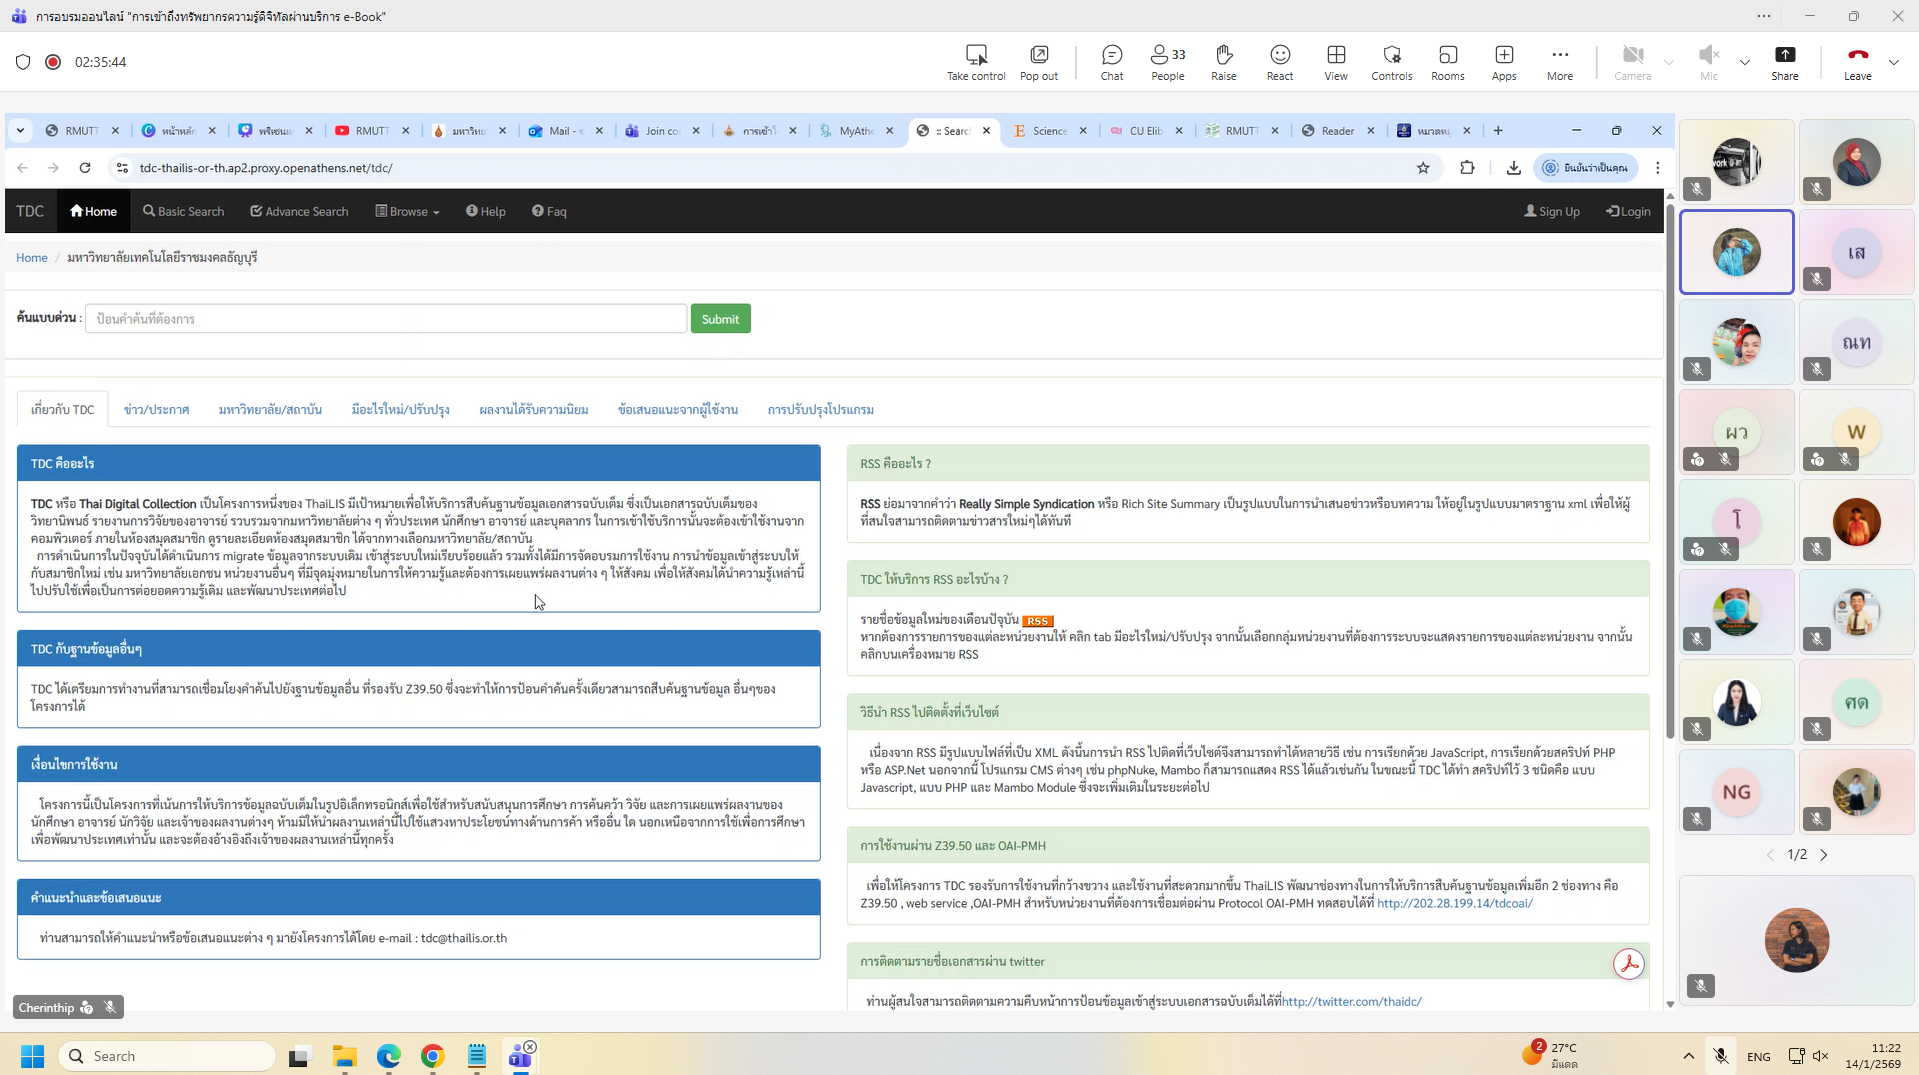Click the Take control button
This screenshot has height=1075, width=1919.
click(975, 62)
